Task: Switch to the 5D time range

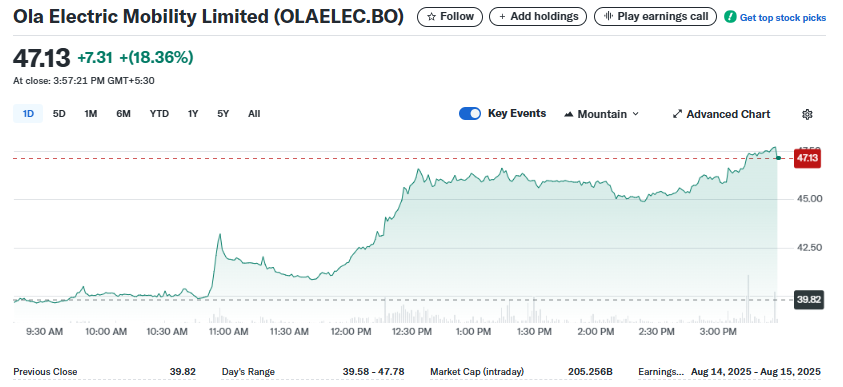Action: point(59,113)
